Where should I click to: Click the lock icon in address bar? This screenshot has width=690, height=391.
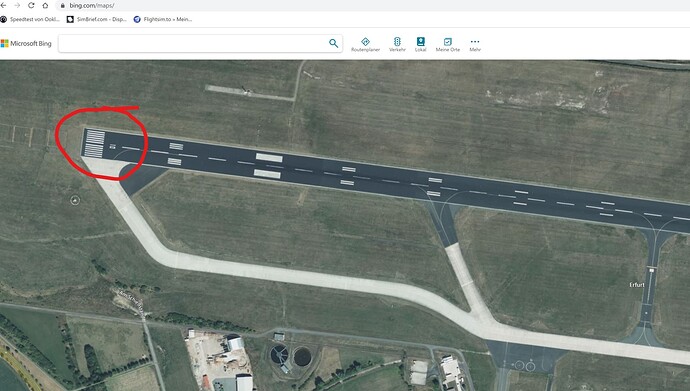tap(62, 6)
